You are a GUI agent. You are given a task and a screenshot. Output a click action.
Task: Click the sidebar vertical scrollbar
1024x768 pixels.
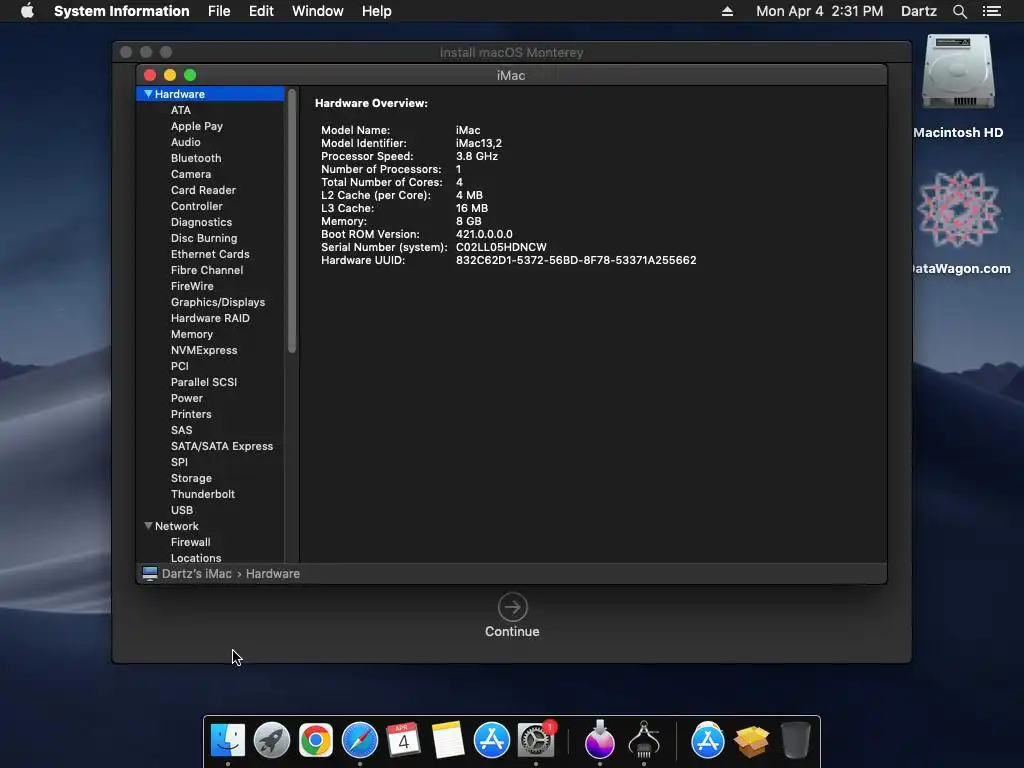(x=292, y=222)
